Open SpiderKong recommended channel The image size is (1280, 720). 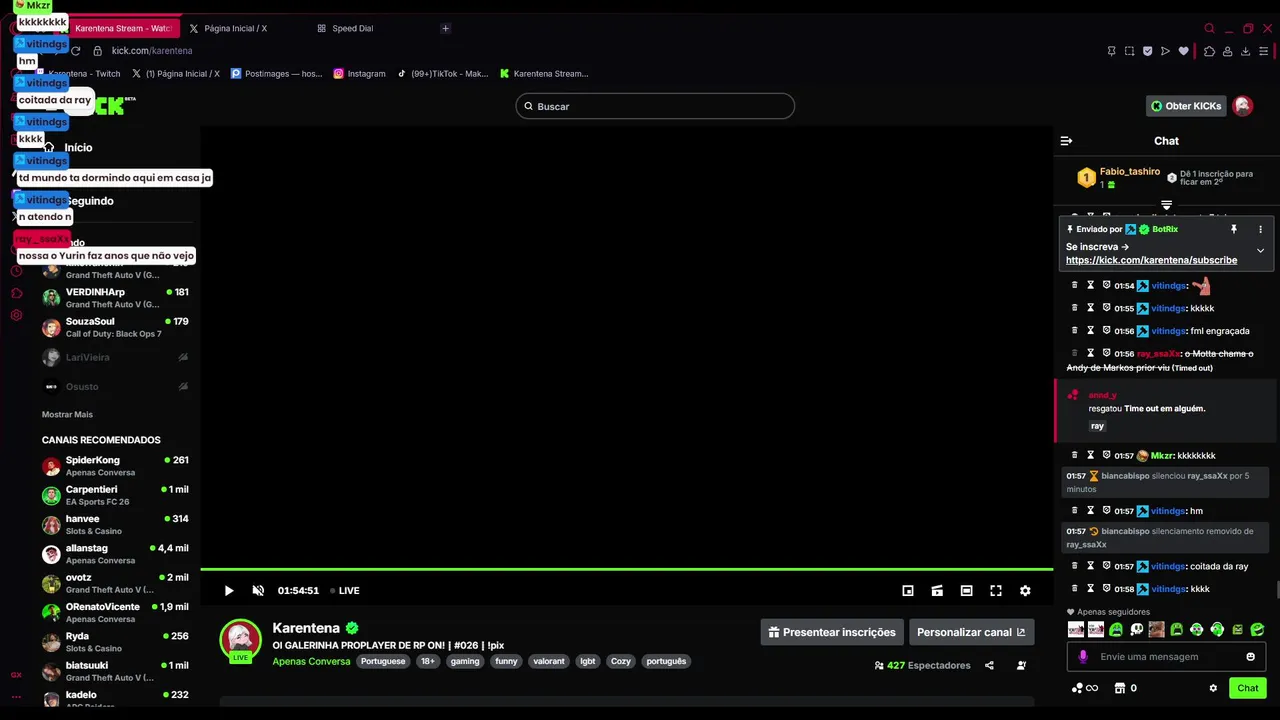pos(115,466)
